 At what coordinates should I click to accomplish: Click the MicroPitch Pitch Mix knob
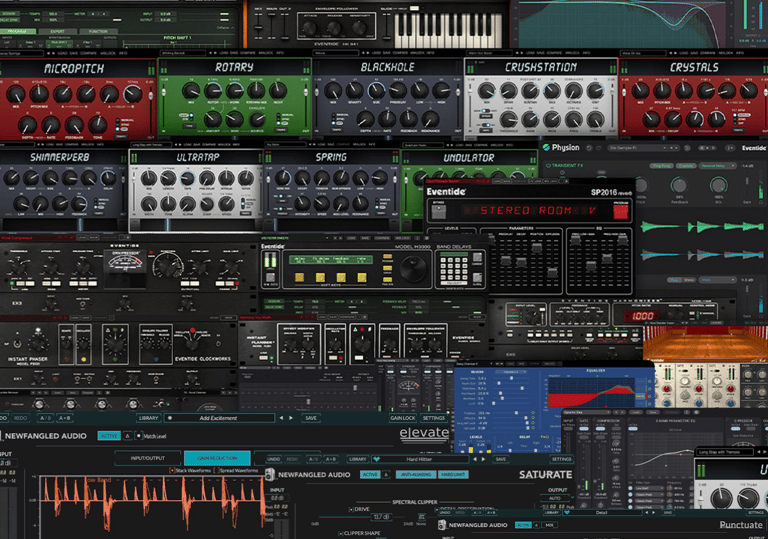click(40, 94)
